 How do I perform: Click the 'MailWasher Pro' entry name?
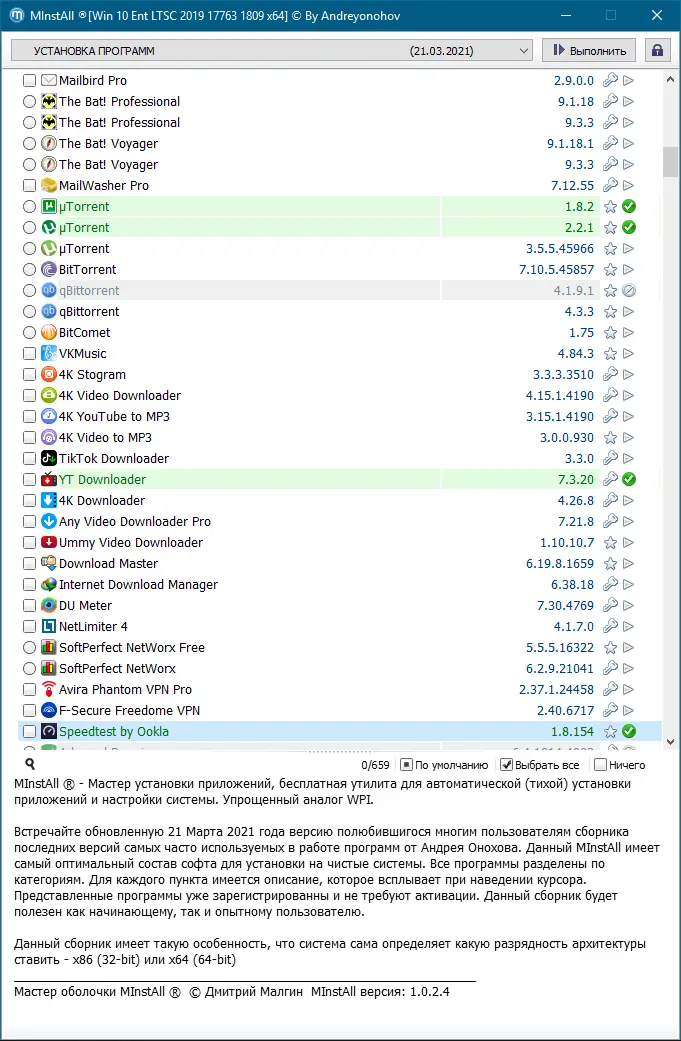coord(104,185)
